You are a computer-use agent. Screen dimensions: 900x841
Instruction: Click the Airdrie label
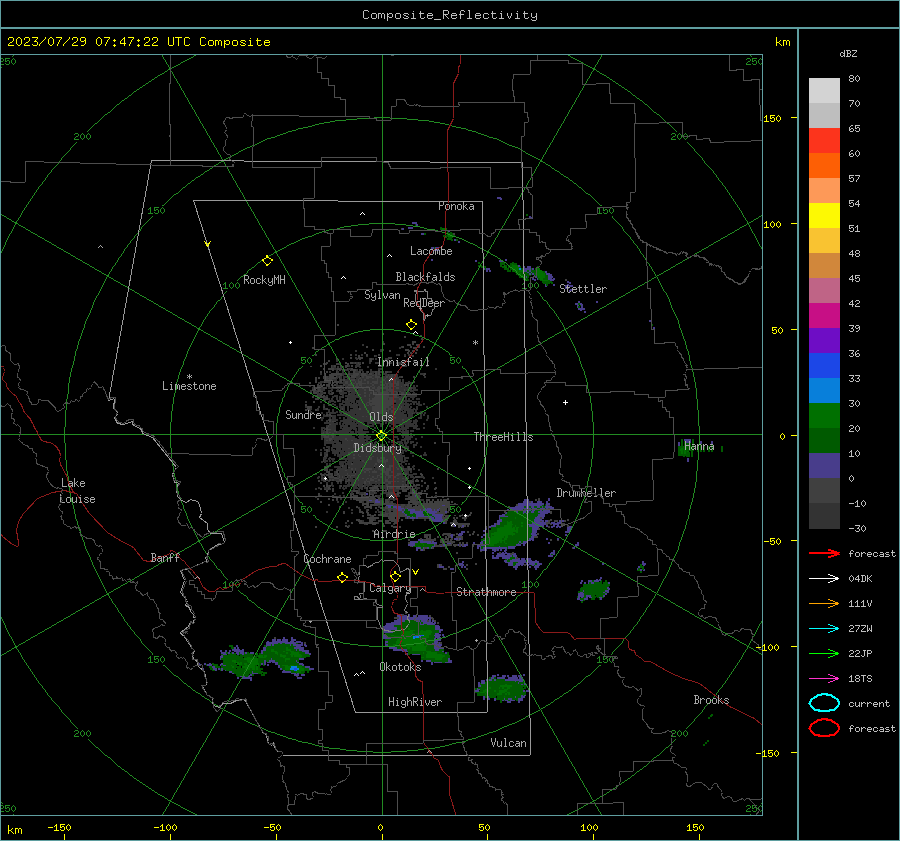point(394,534)
